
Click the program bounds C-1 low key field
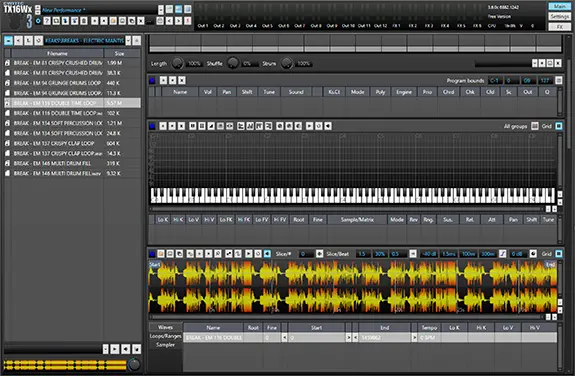coord(495,80)
